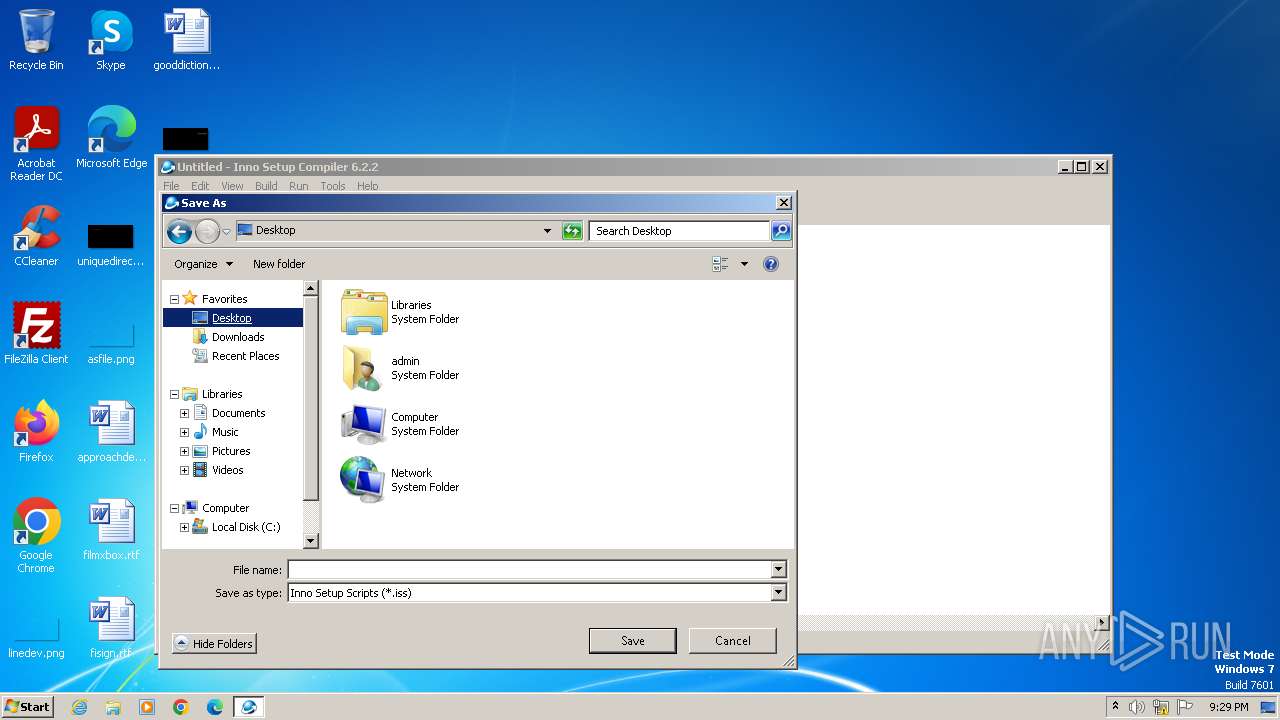Viewport: 1280px width, 720px height.
Task: Click the navigation pane scroll up arrow
Action: 310,288
